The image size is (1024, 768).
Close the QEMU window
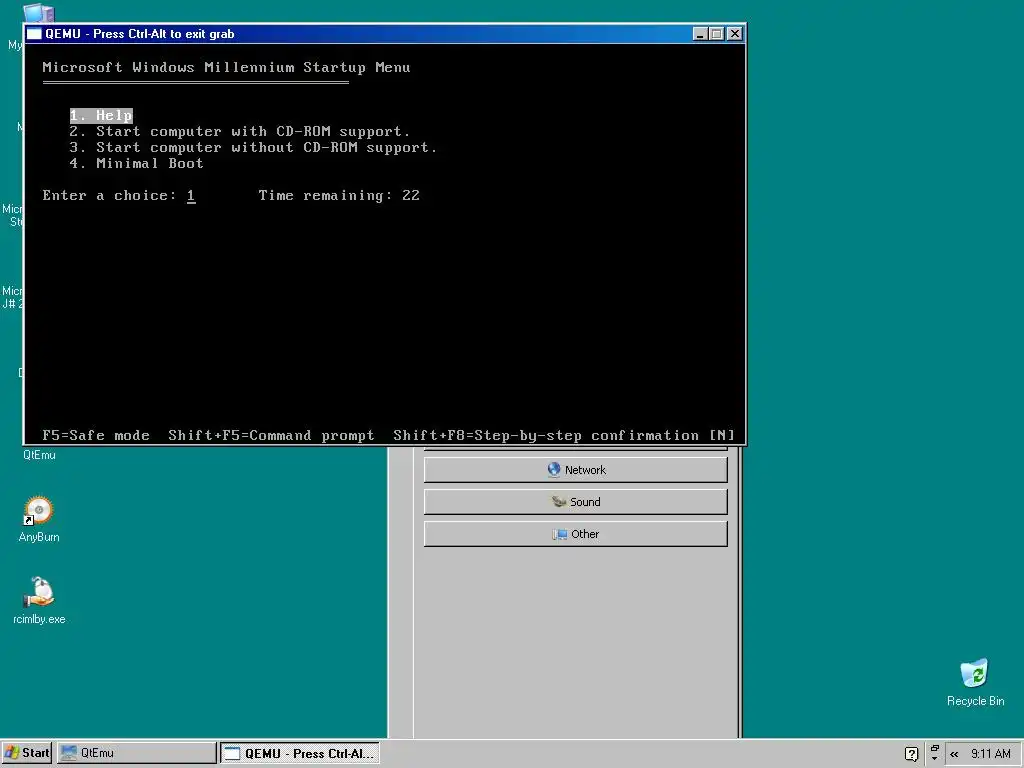coord(735,34)
